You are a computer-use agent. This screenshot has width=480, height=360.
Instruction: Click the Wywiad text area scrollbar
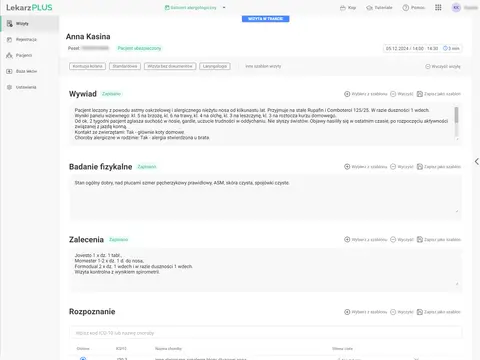coord(457,115)
